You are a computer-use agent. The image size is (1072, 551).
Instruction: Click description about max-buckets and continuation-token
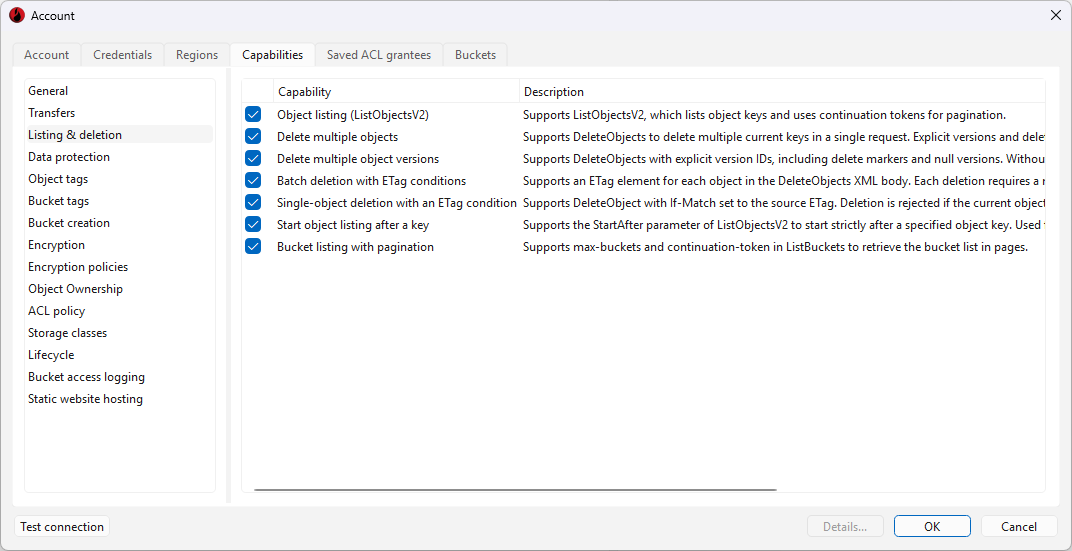pos(775,246)
